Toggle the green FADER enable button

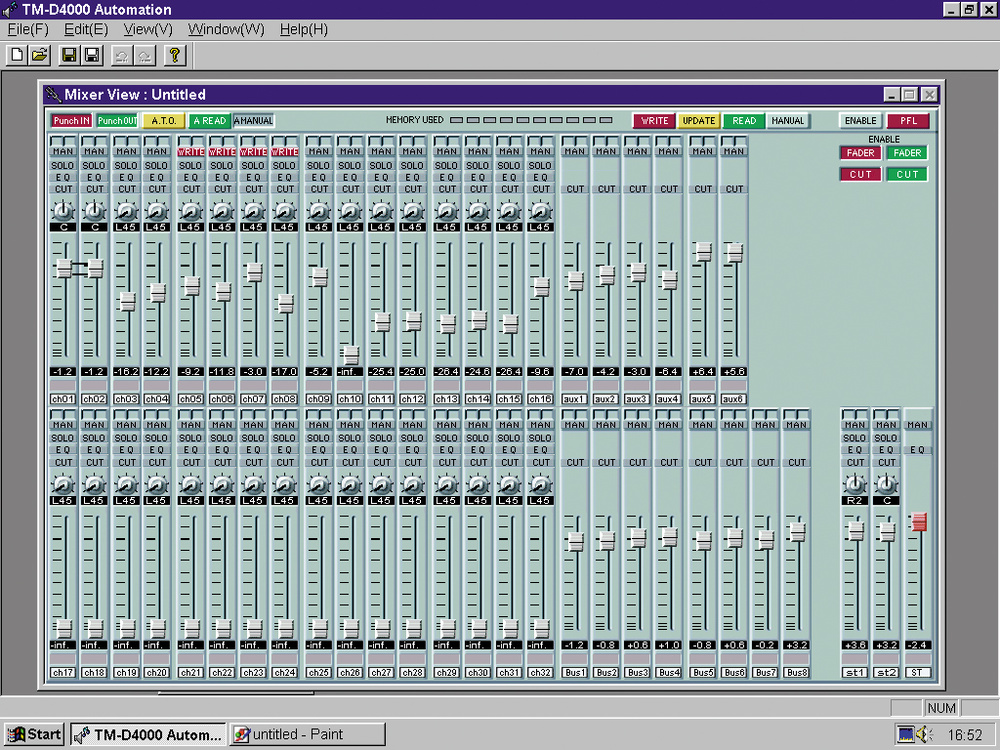point(907,153)
